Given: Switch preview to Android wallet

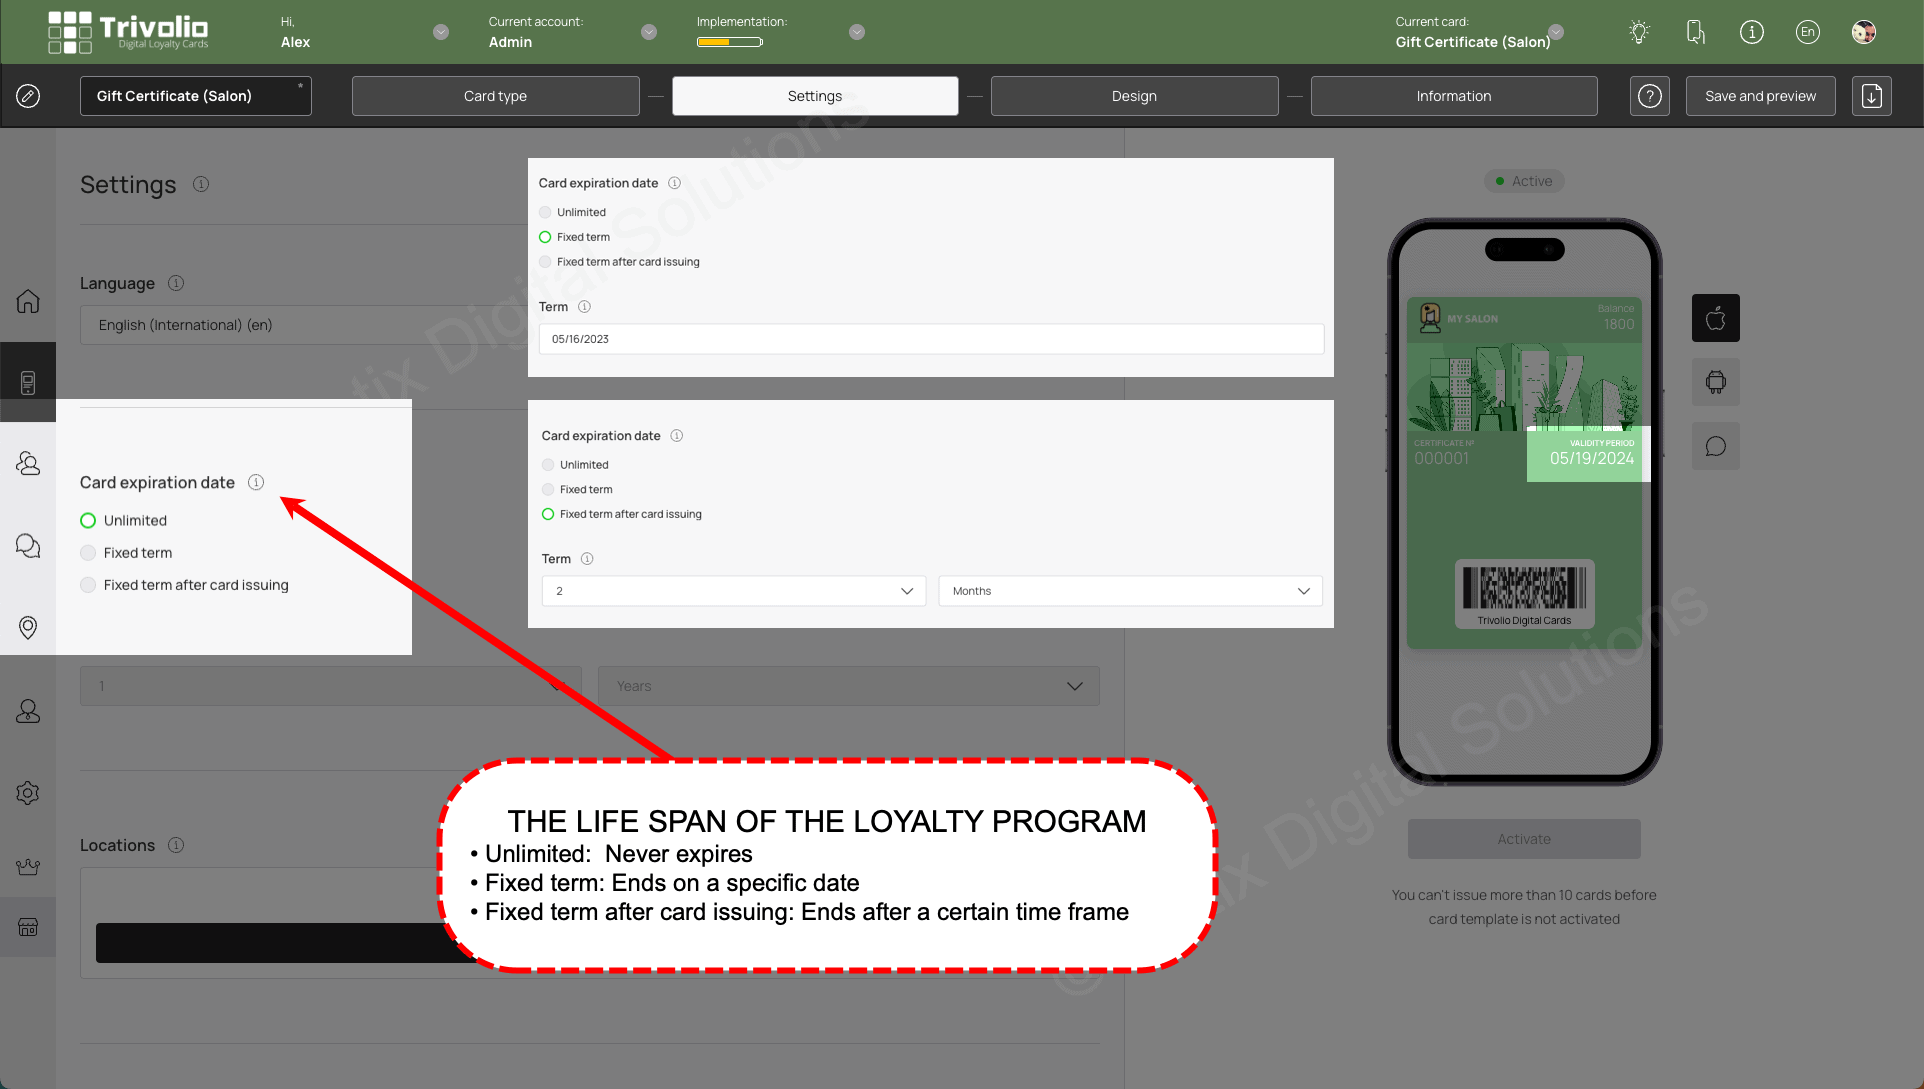Looking at the screenshot, I should click(x=1716, y=382).
